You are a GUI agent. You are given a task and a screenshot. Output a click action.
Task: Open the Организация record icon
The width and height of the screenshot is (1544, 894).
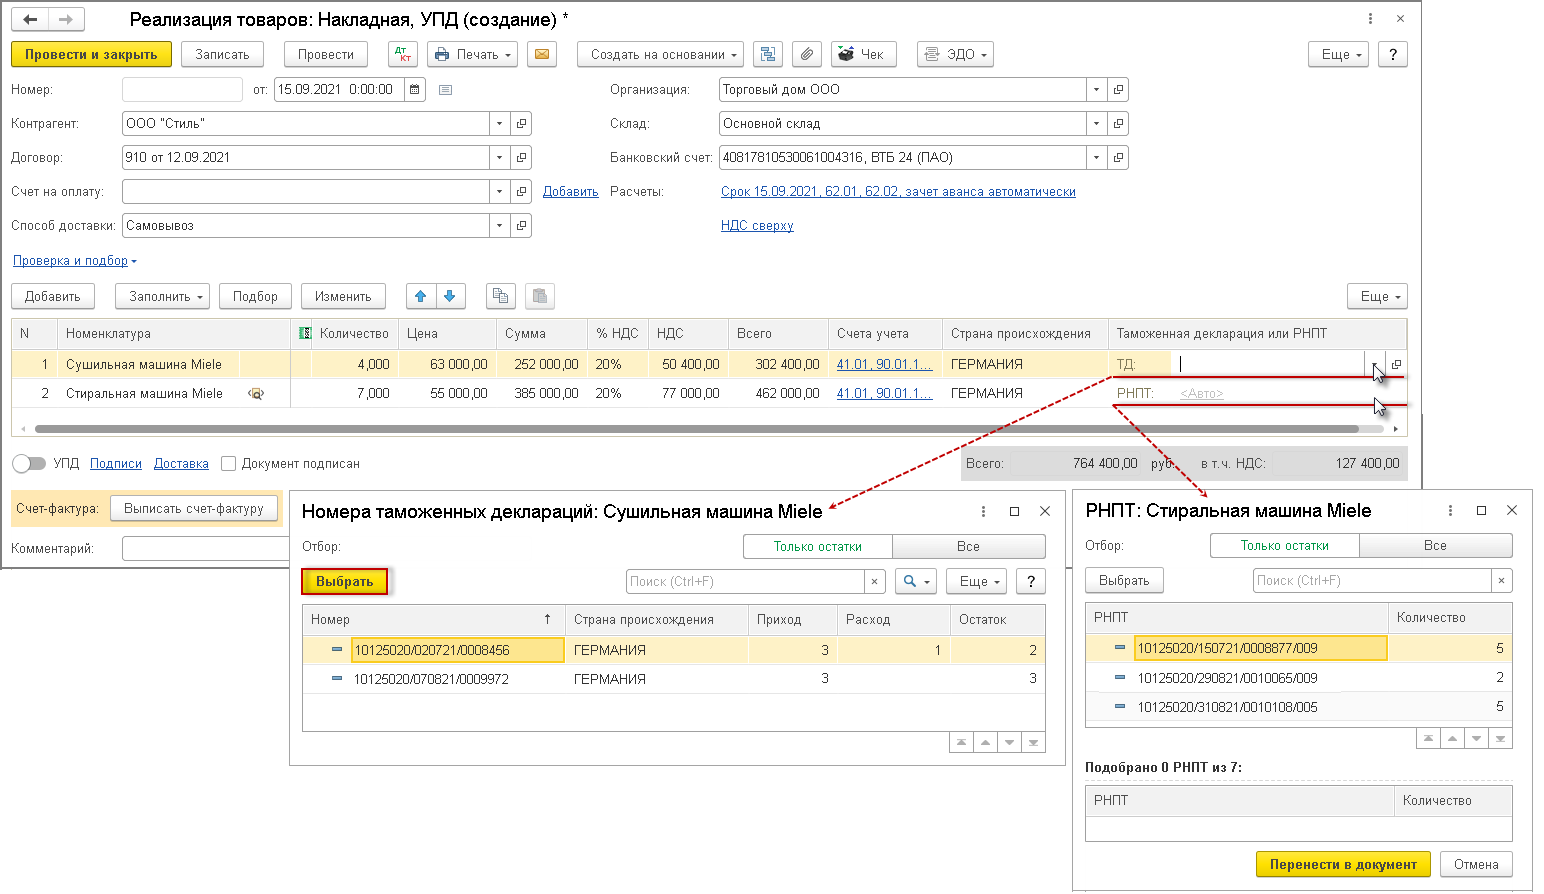click(1118, 89)
